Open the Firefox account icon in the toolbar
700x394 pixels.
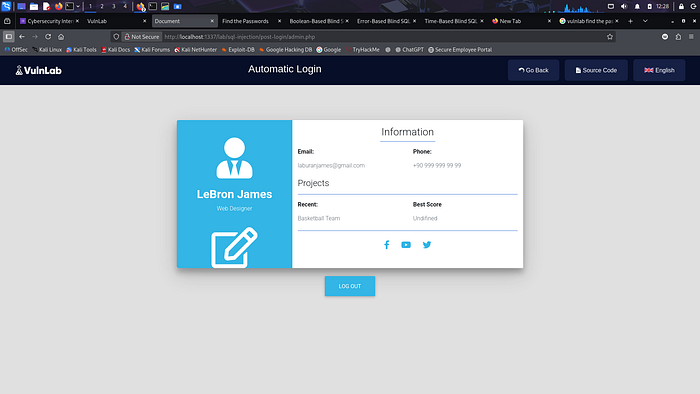coord(665,37)
